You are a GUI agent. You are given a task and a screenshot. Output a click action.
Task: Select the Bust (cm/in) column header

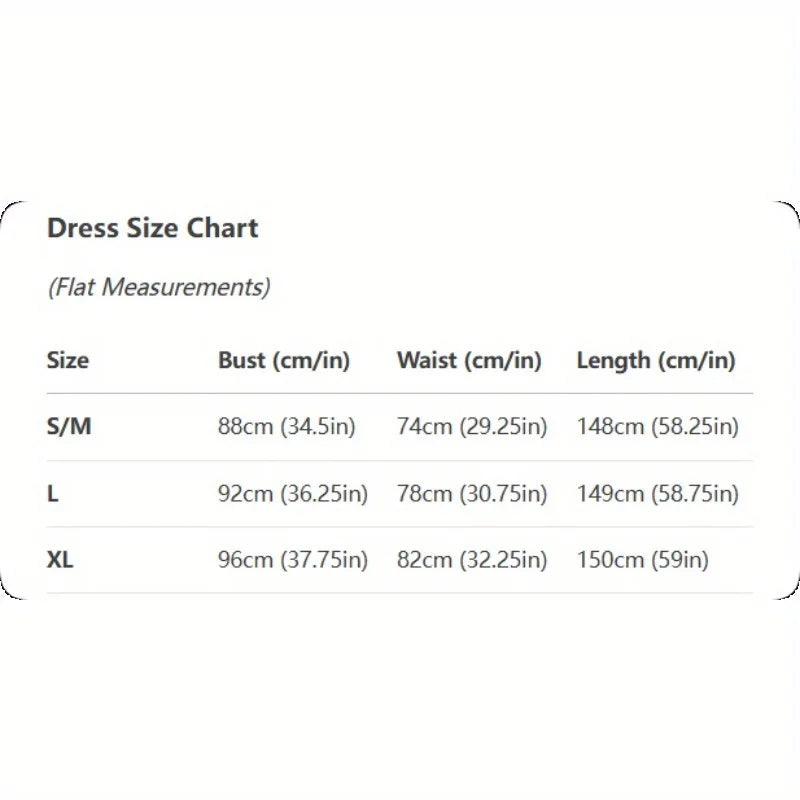click(284, 361)
